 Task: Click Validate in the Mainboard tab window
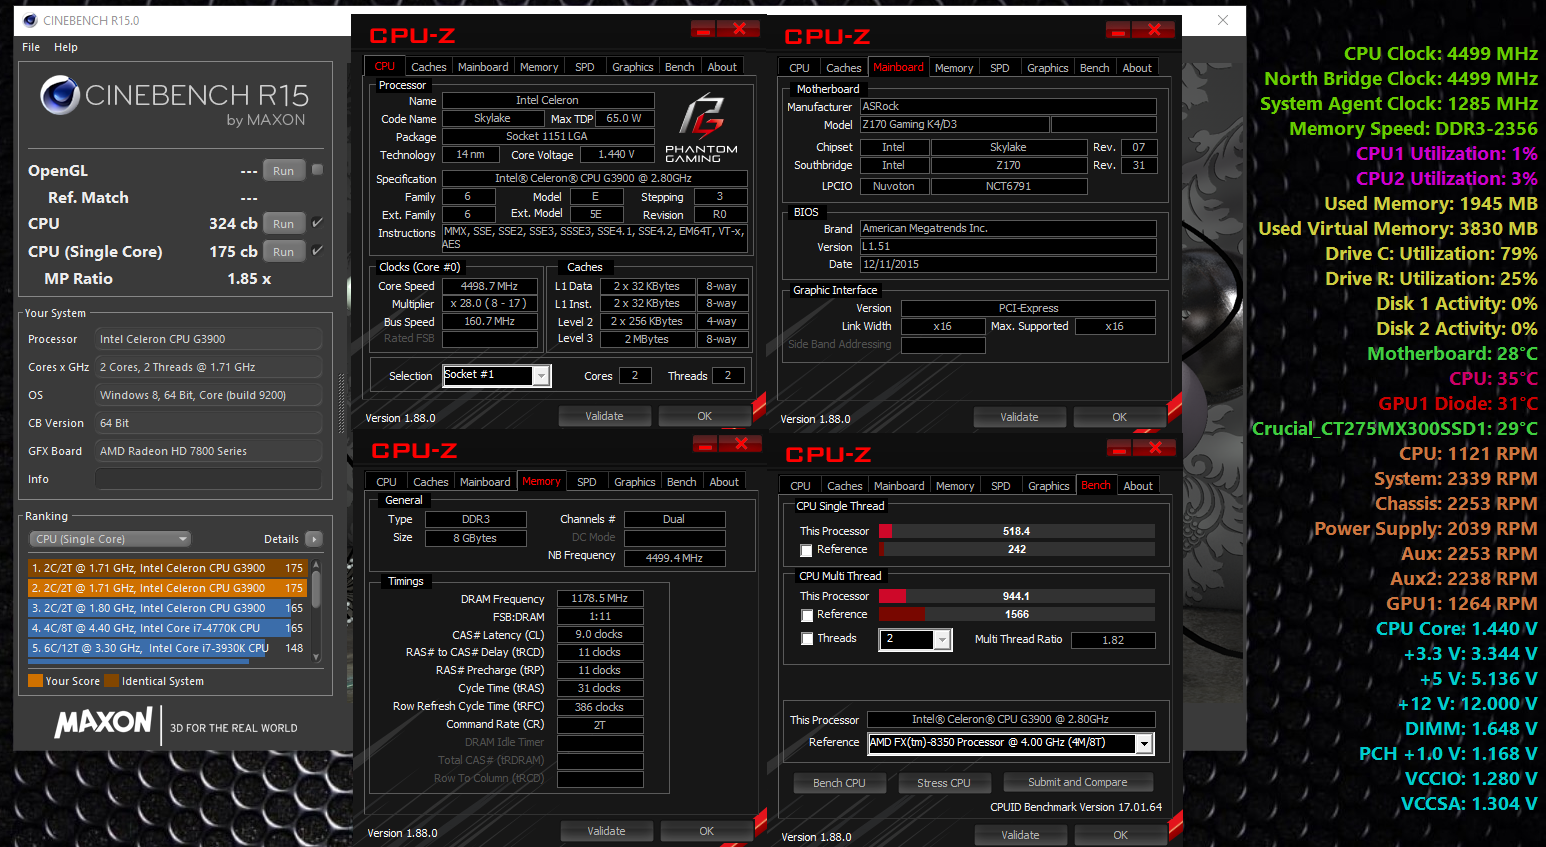click(1019, 417)
